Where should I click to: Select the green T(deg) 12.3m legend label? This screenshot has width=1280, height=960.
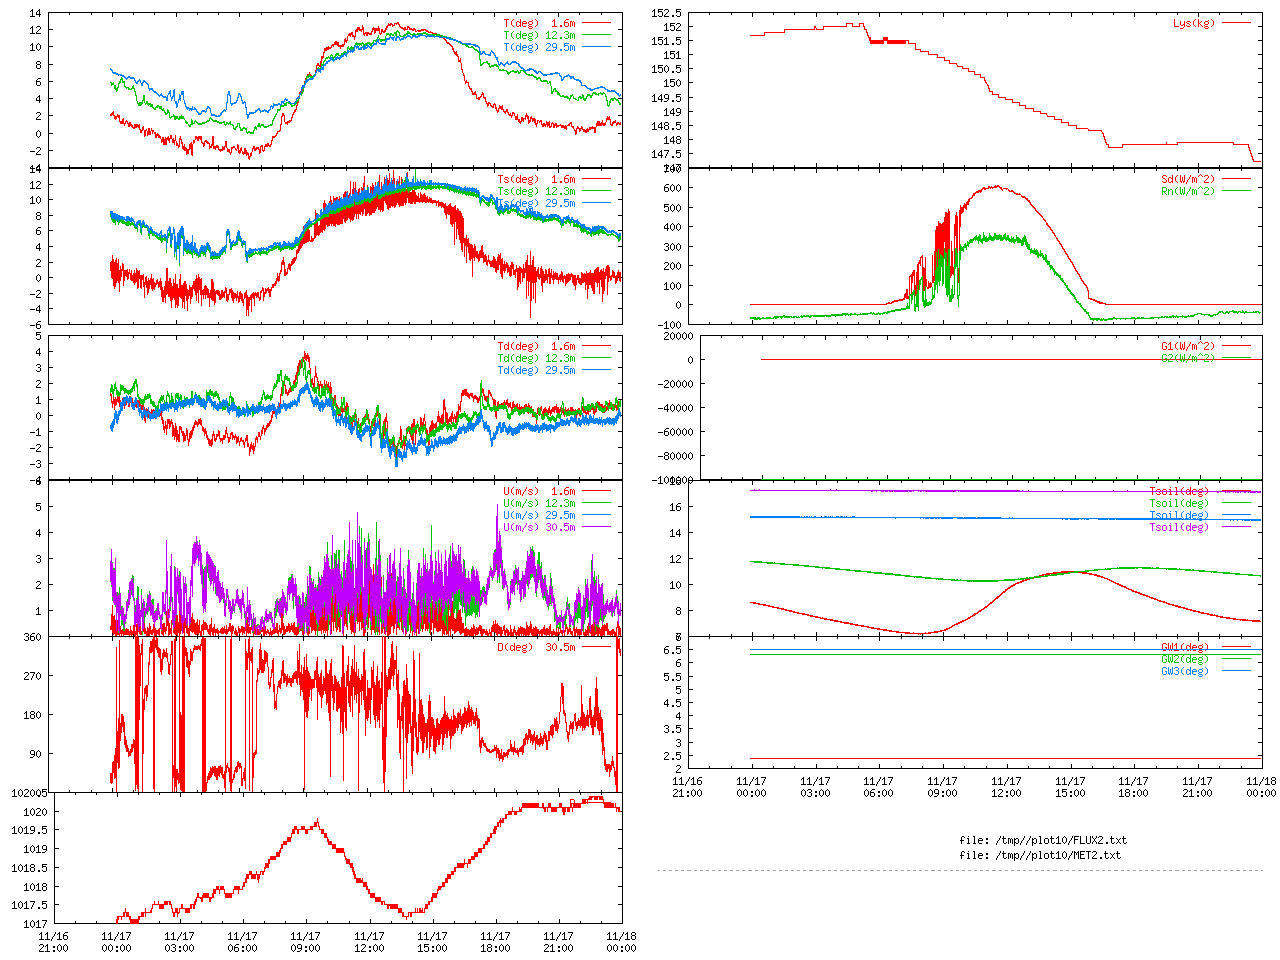(539, 35)
